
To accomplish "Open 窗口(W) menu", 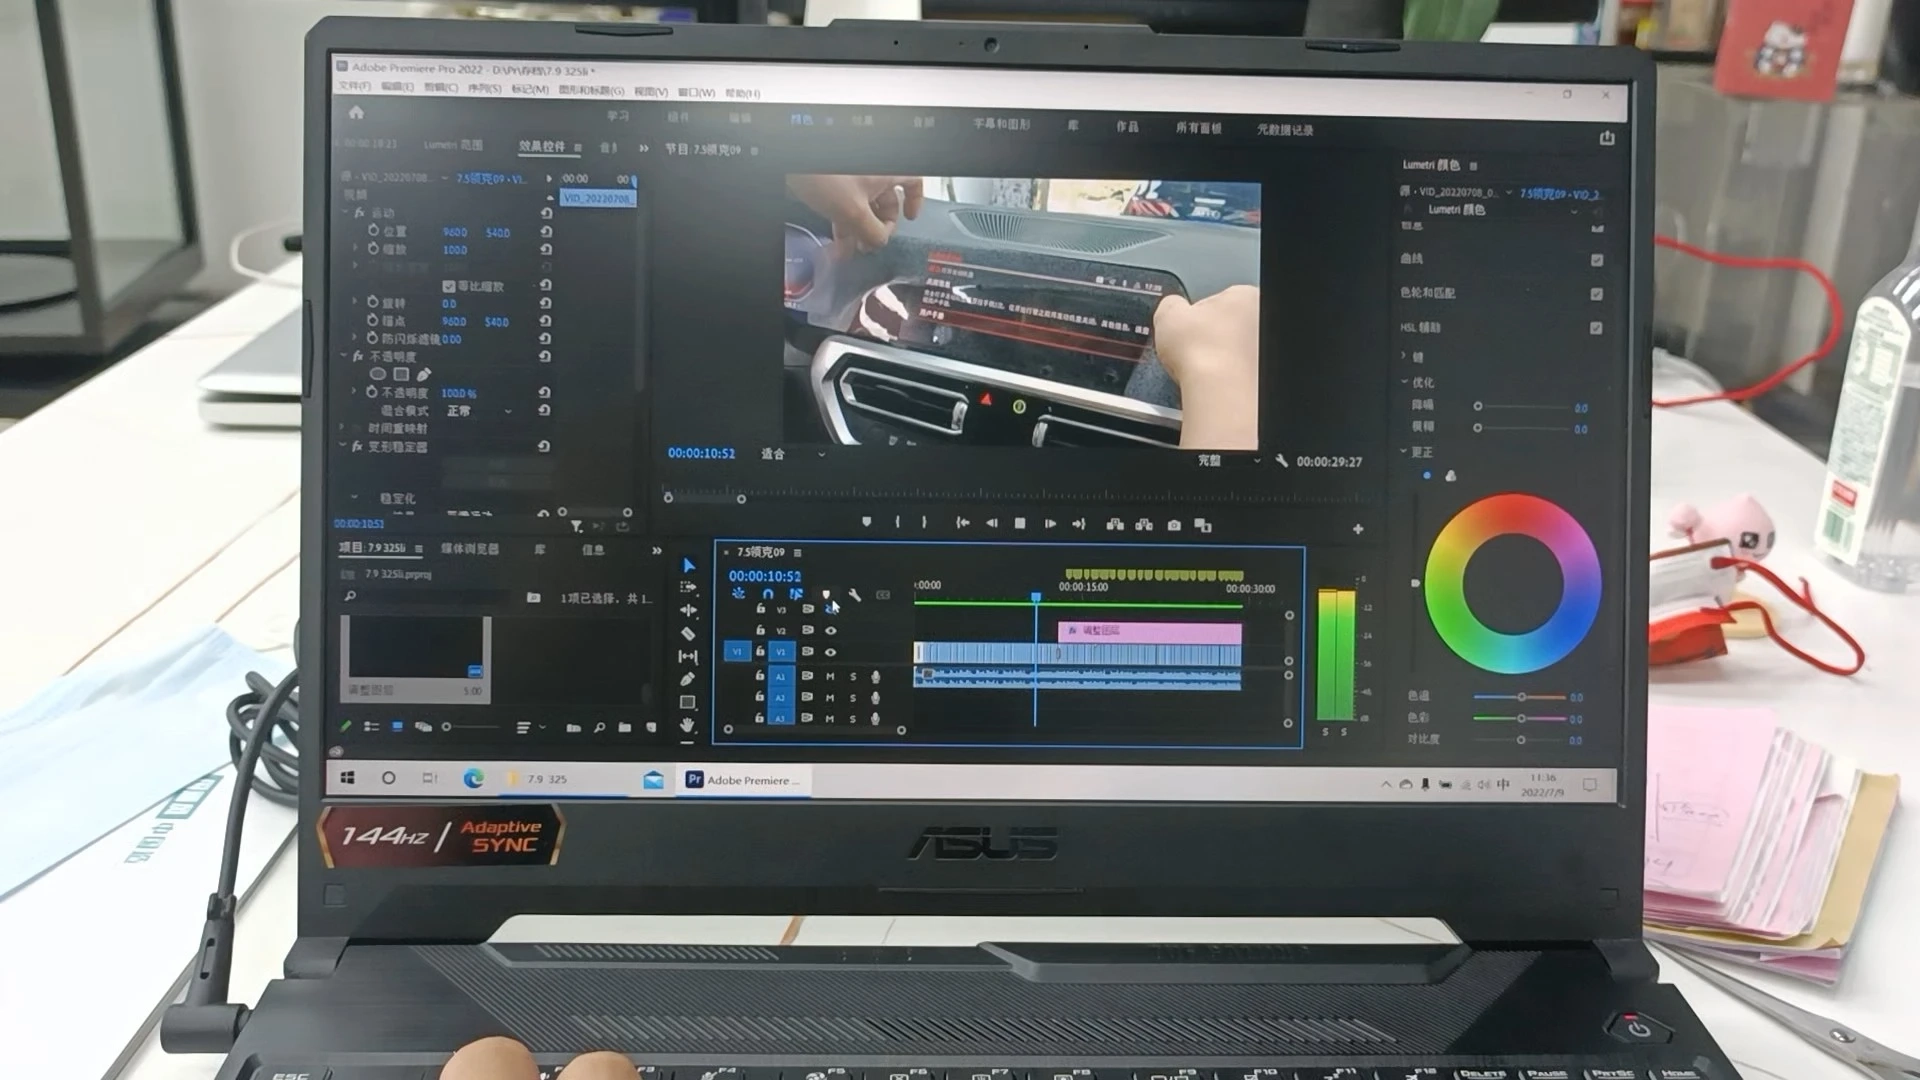I will click(x=697, y=92).
